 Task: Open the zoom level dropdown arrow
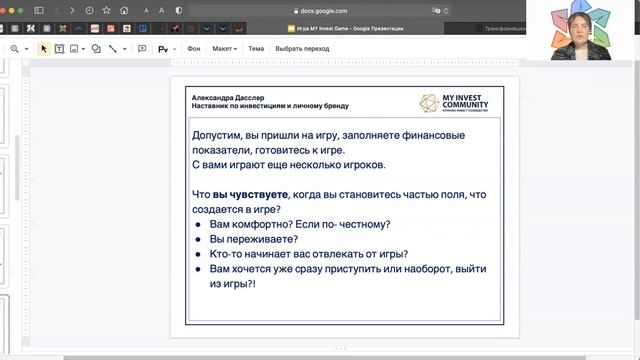pyautogui.click(x=27, y=49)
